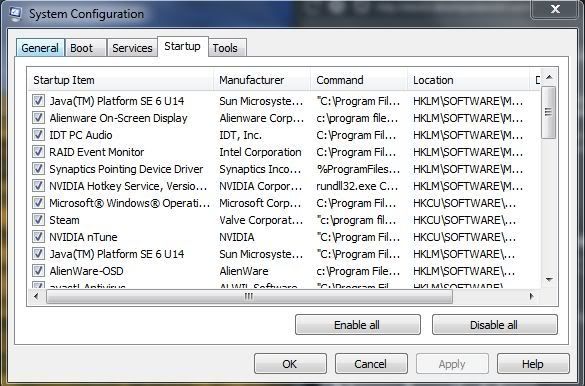
Task: Uncheck the Microsoft Windows Operating item
Action: click(38, 203)
